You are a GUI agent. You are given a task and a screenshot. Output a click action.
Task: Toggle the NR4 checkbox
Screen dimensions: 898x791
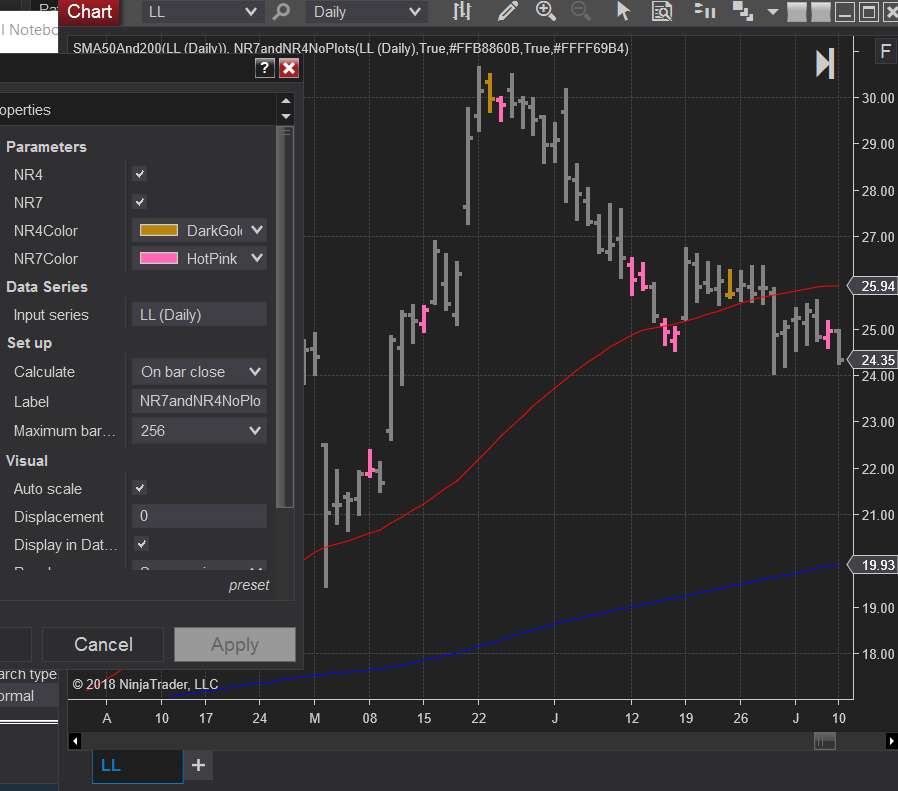[140, 174]
